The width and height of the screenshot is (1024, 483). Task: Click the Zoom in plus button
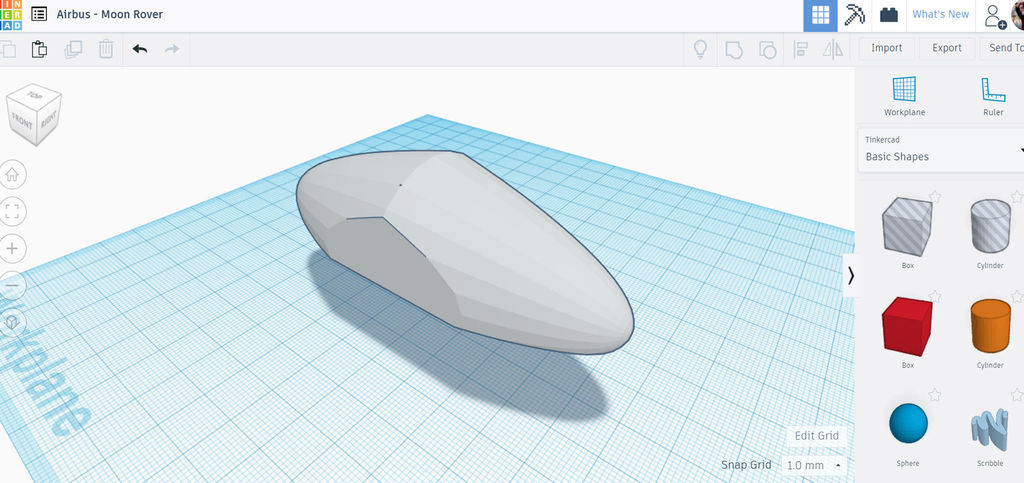point(12,248)
